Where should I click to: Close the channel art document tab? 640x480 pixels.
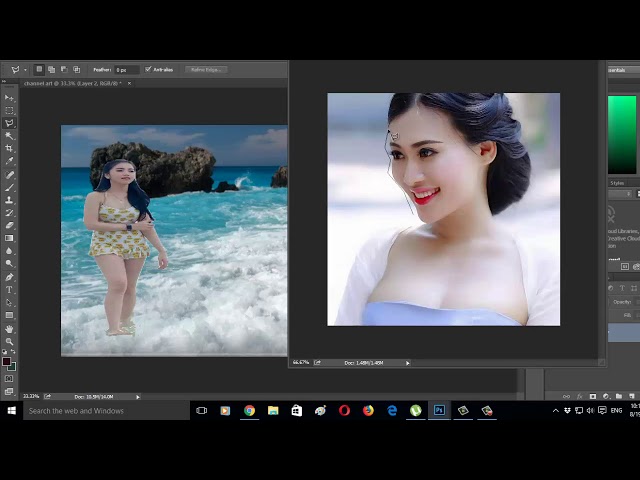pos(129,83)
